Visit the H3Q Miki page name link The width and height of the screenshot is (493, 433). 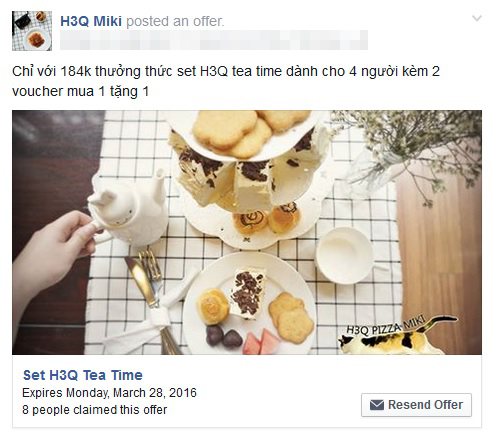pos(91,21)
